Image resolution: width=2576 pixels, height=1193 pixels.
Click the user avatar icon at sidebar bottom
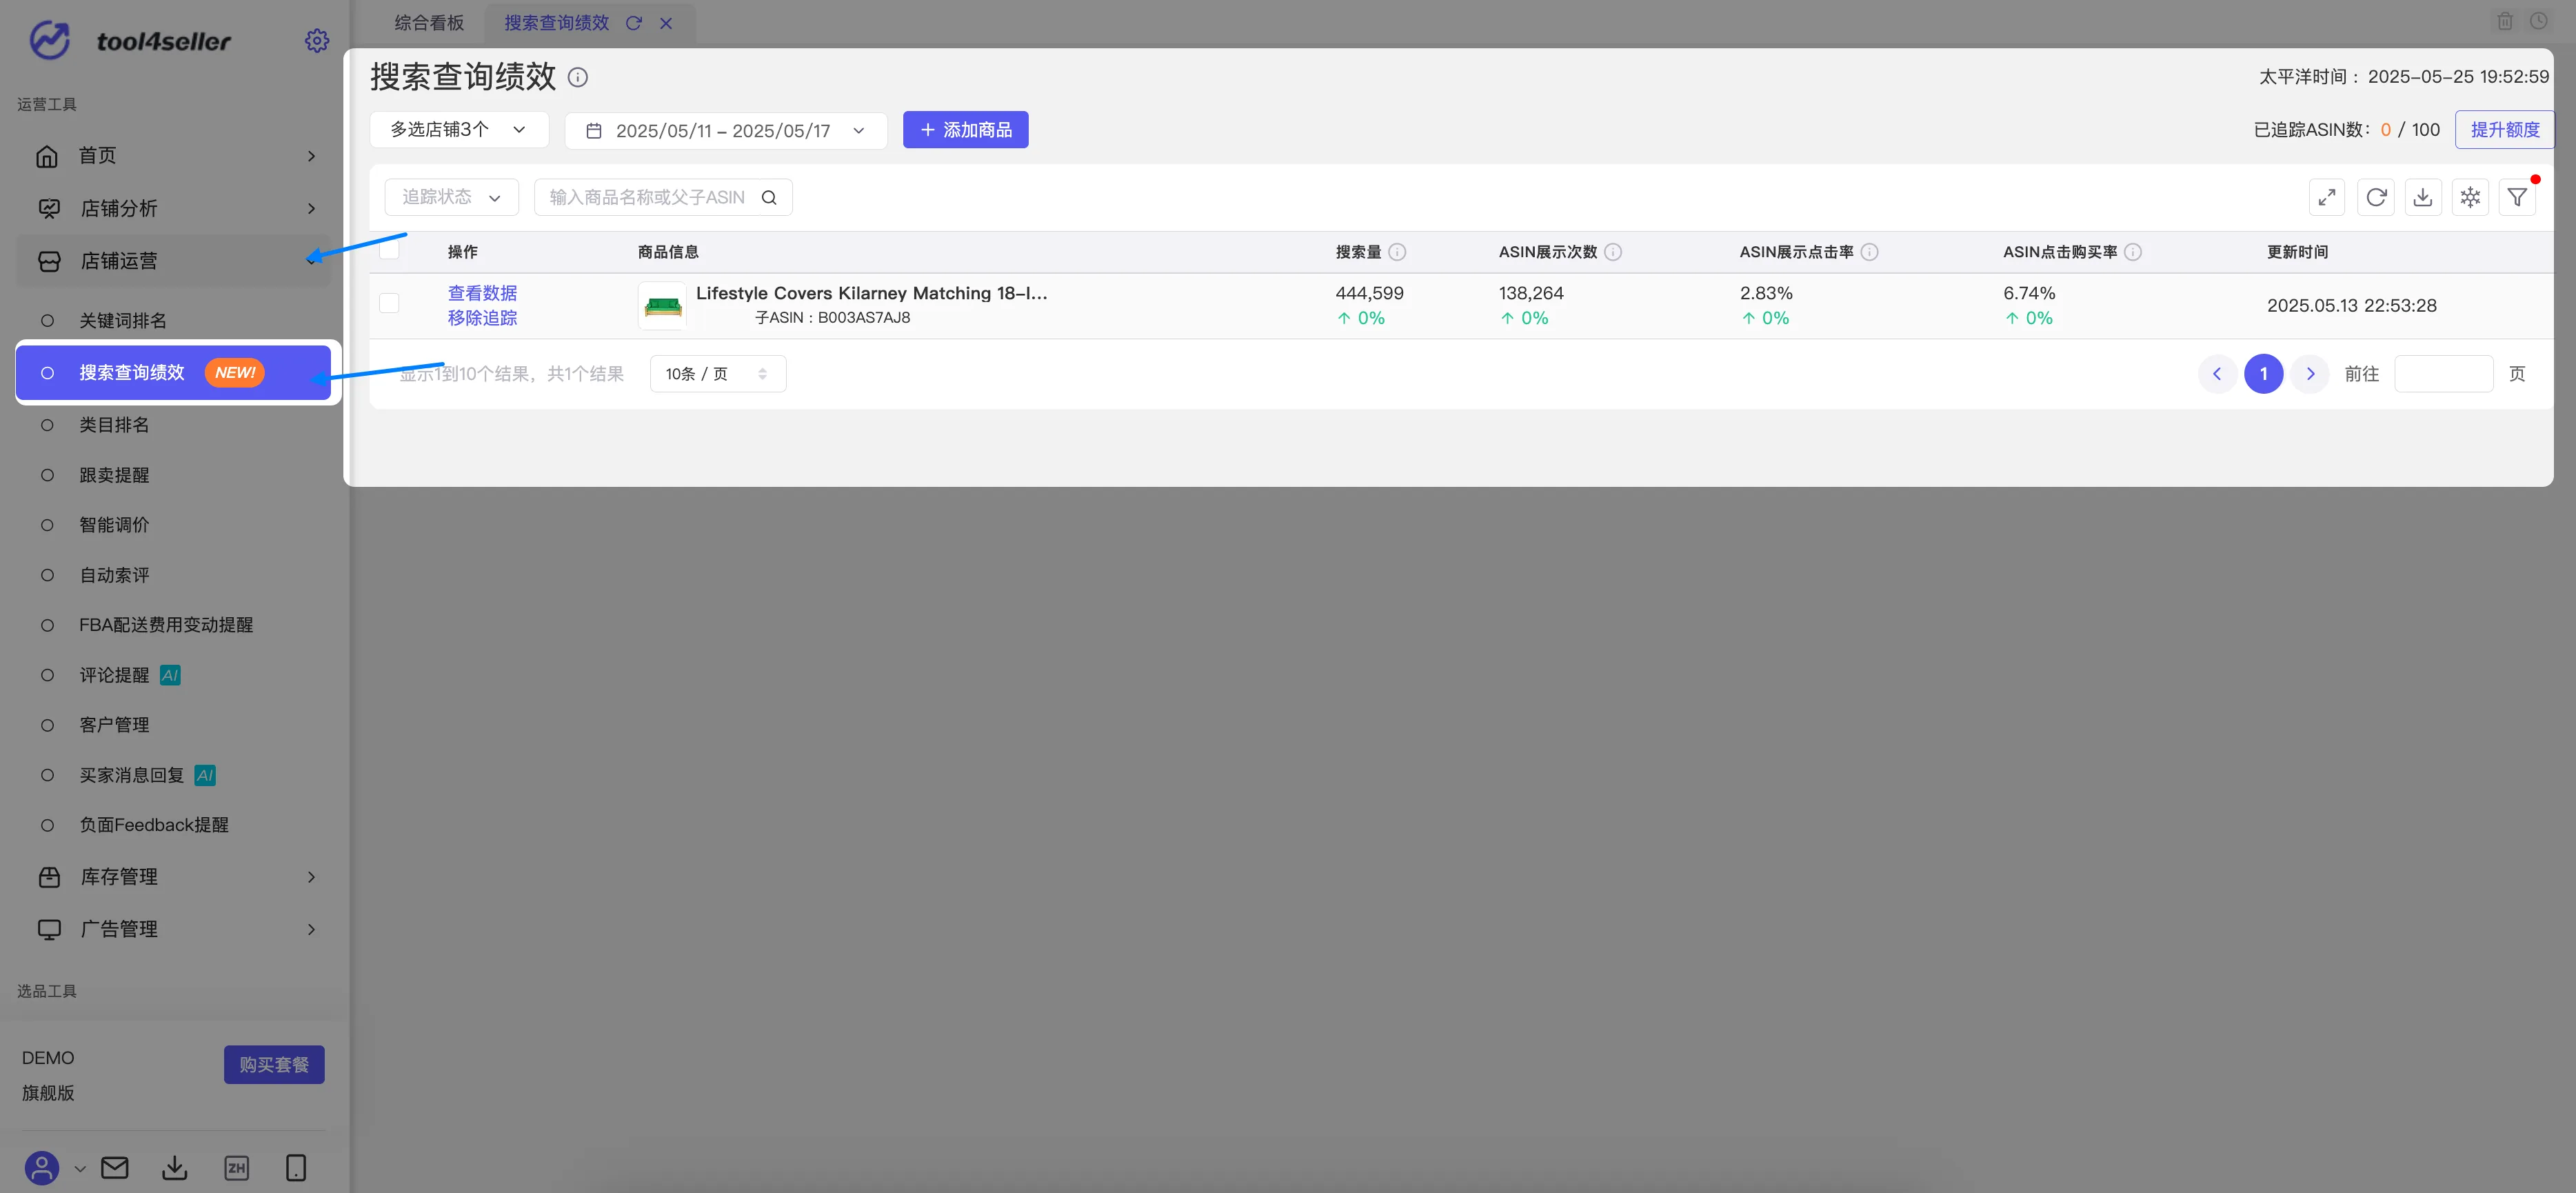tap(42, 1167)
